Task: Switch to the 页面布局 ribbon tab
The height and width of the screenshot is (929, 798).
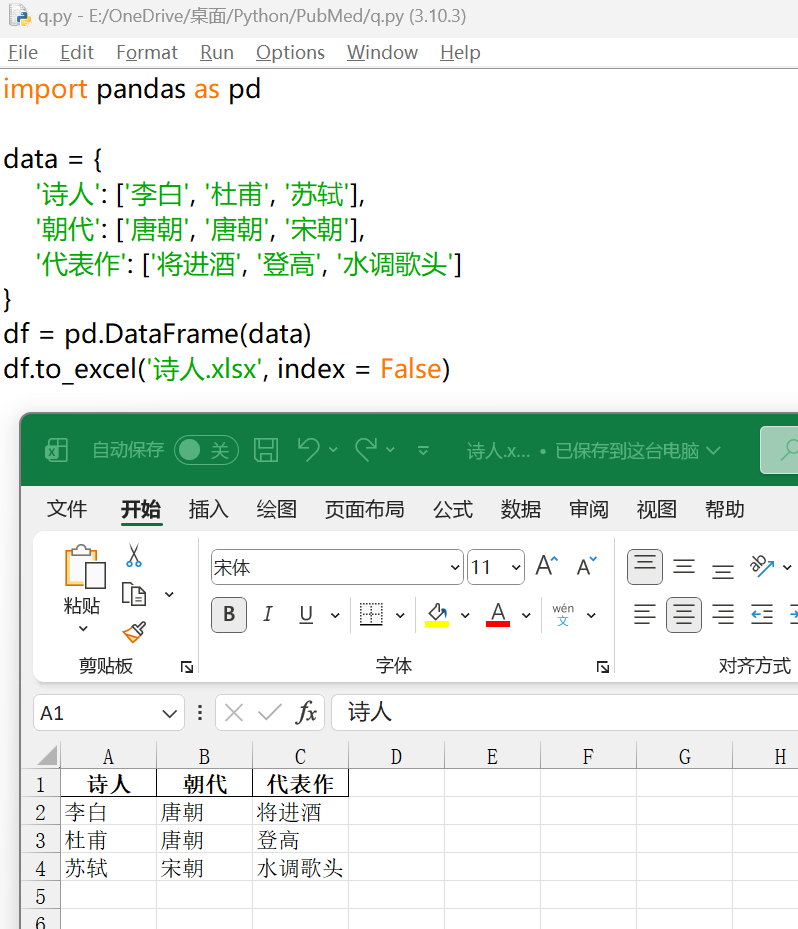Action: (x=364, y=509)
